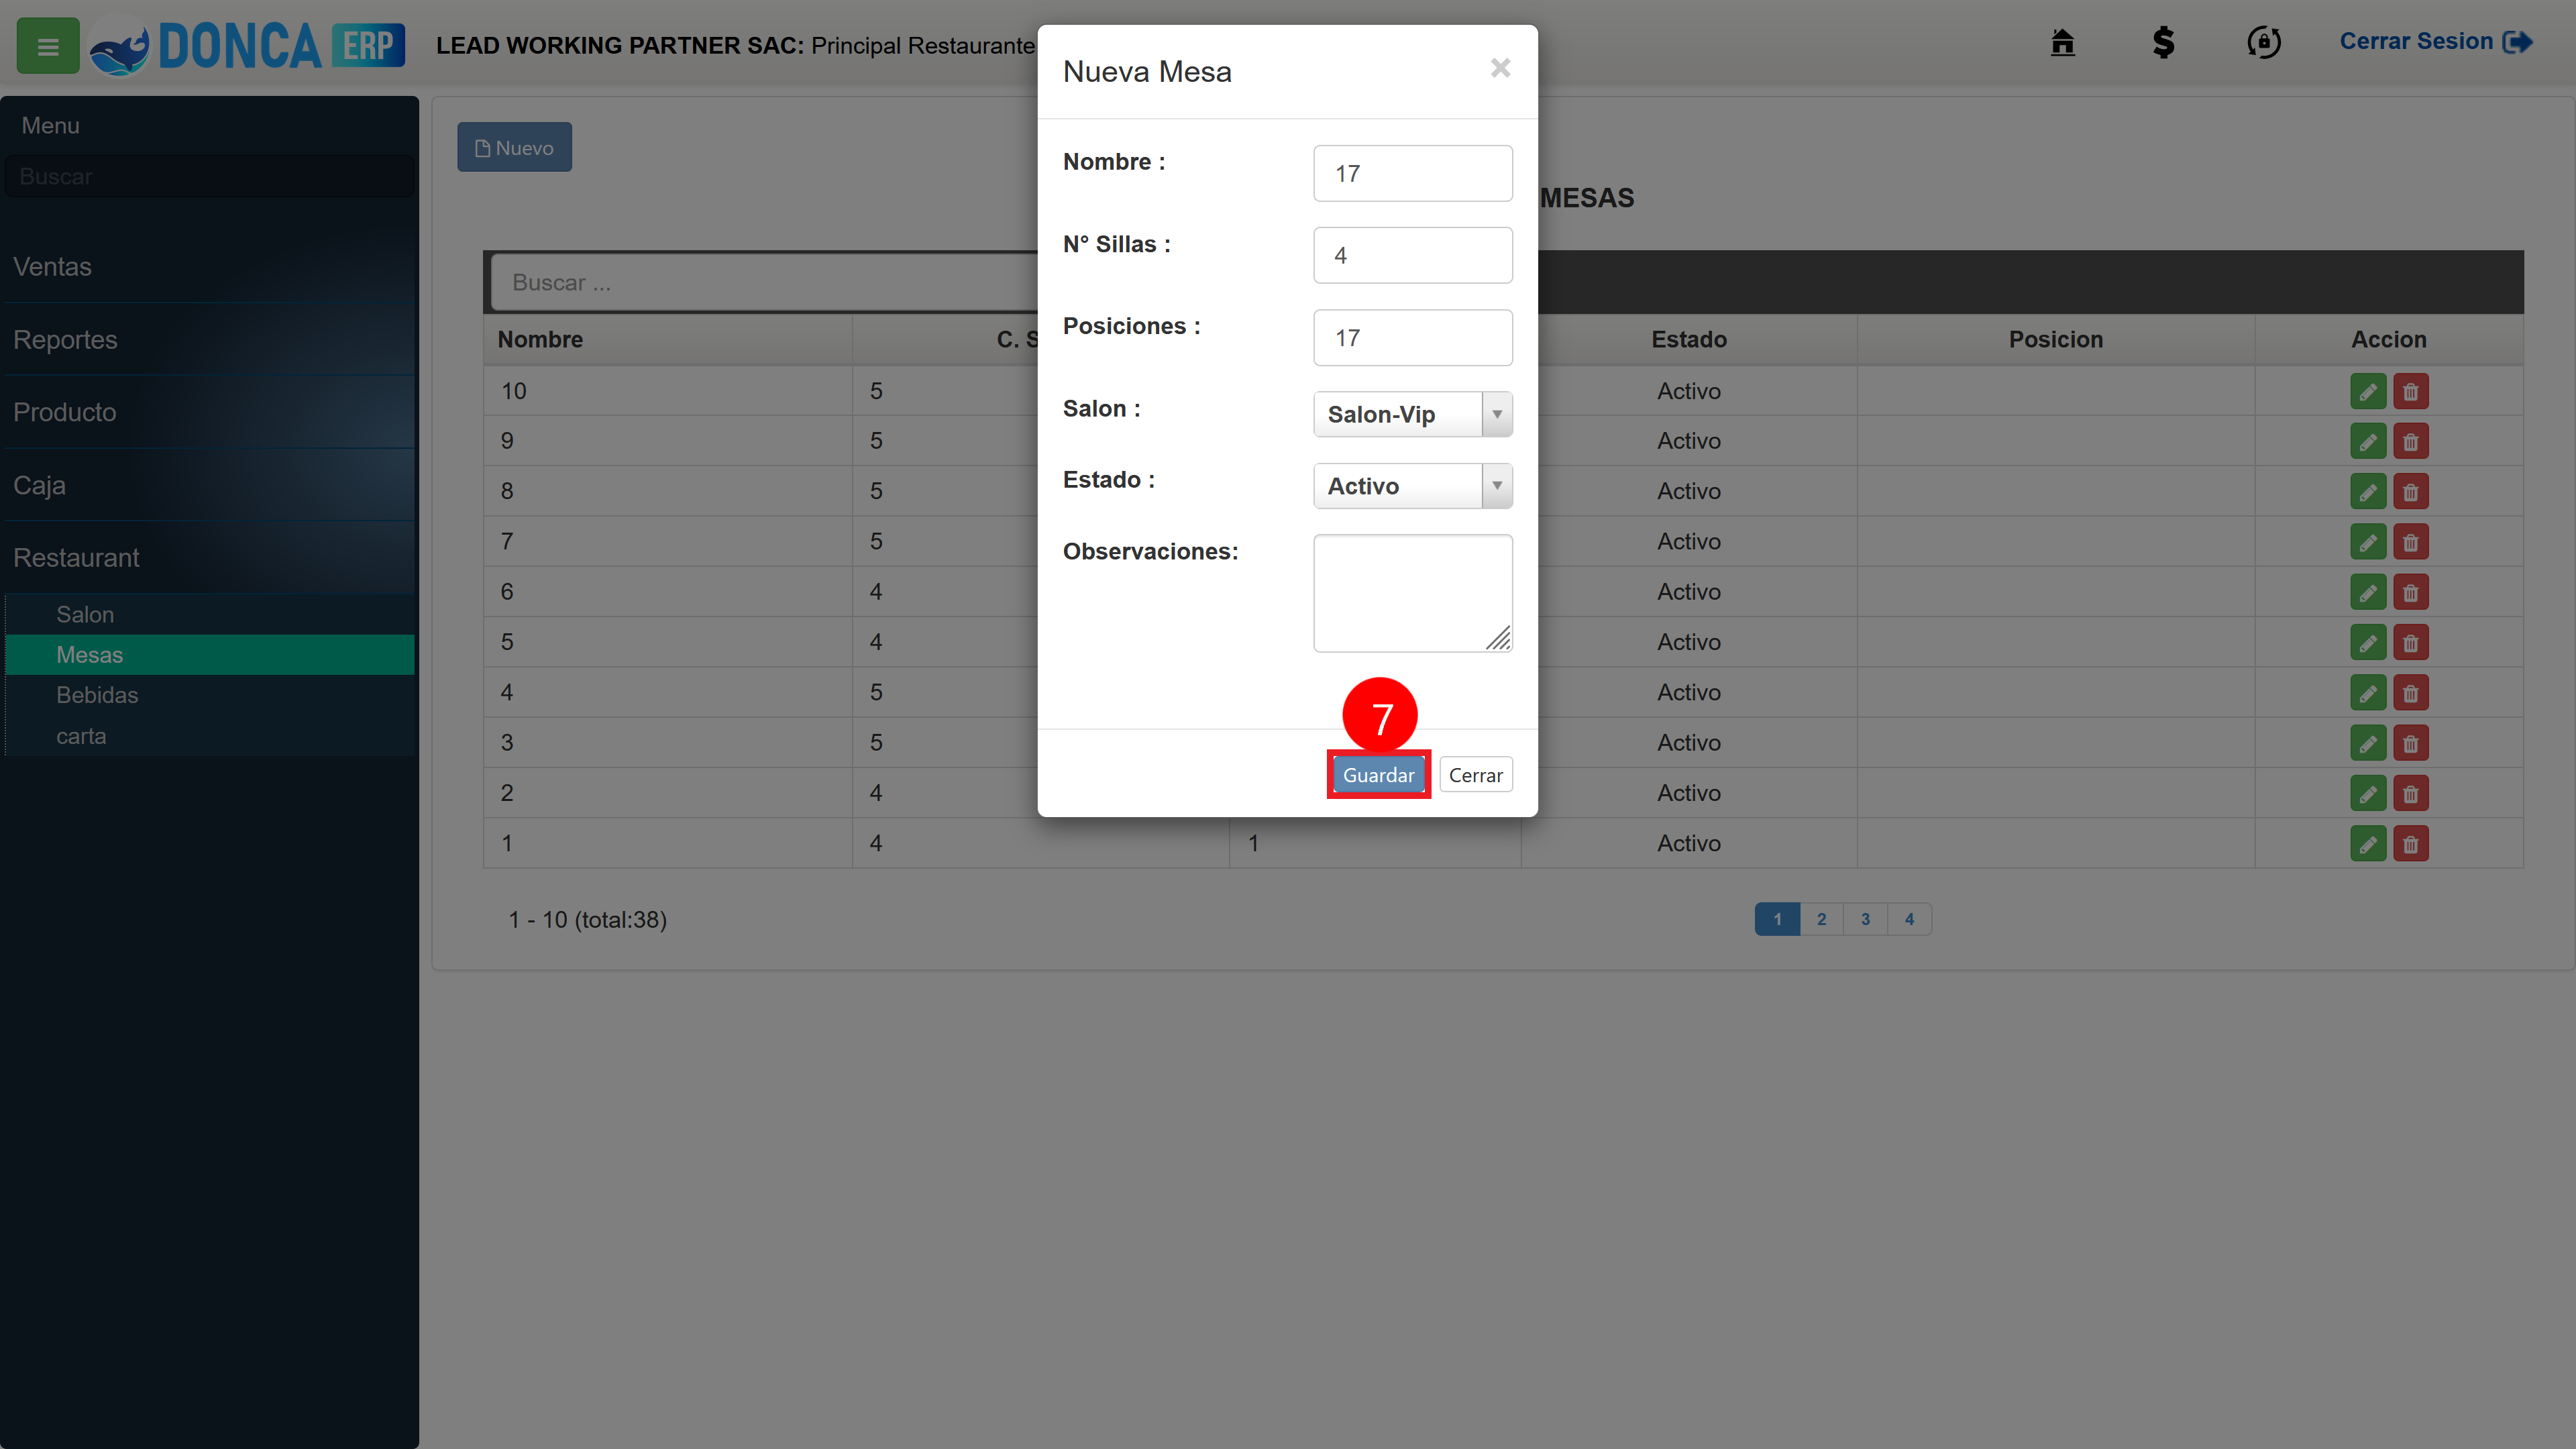Image resolution: width=2576 pixels, height=1449 pixels.
Task: Go to pagination page 4
Action: [x=1909, y=919]
